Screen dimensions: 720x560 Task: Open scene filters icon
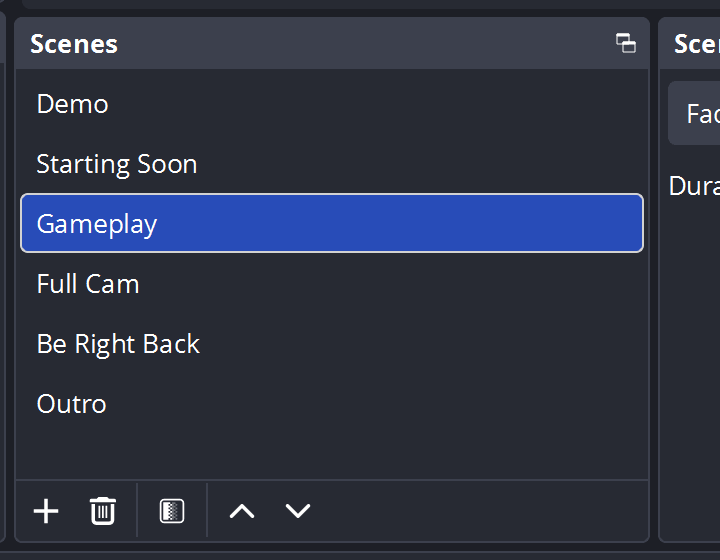pyautogui.click(x=172, y=511)
